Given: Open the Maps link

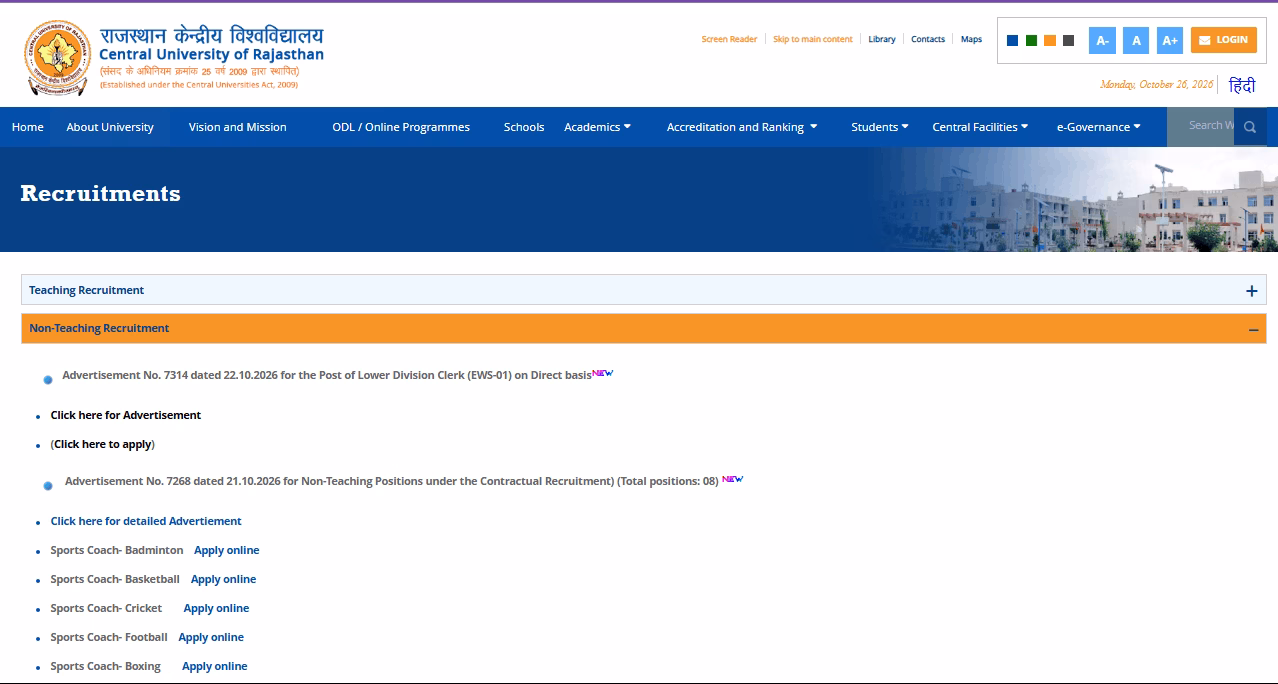Looking at the screenshot, I should tap(971, 39).
